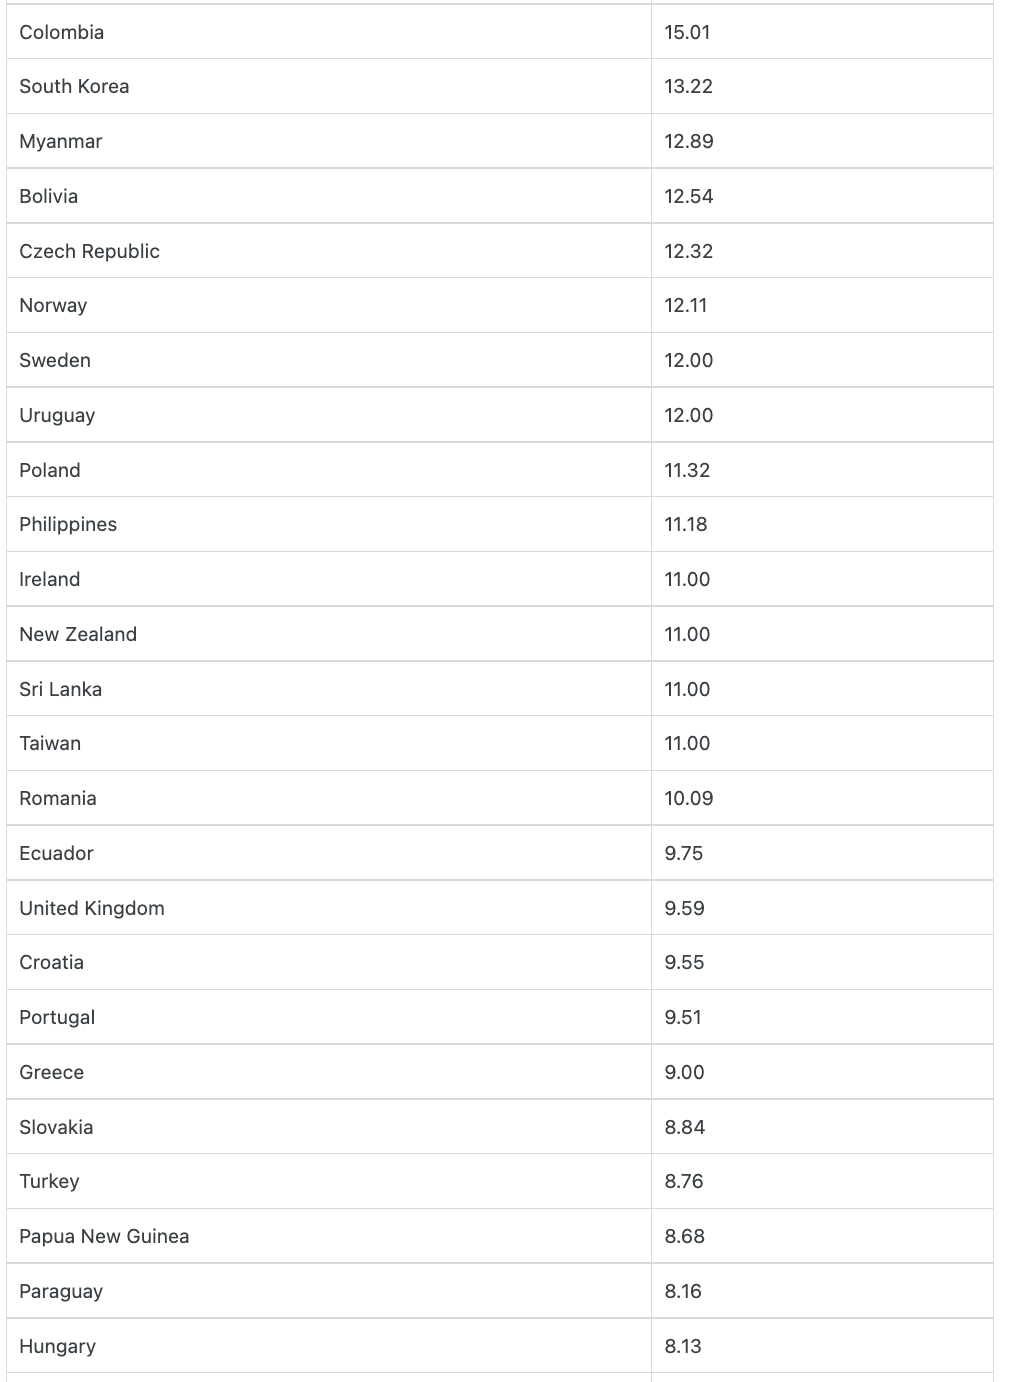Click the Bolivia table cell

[x=329, y=196]
